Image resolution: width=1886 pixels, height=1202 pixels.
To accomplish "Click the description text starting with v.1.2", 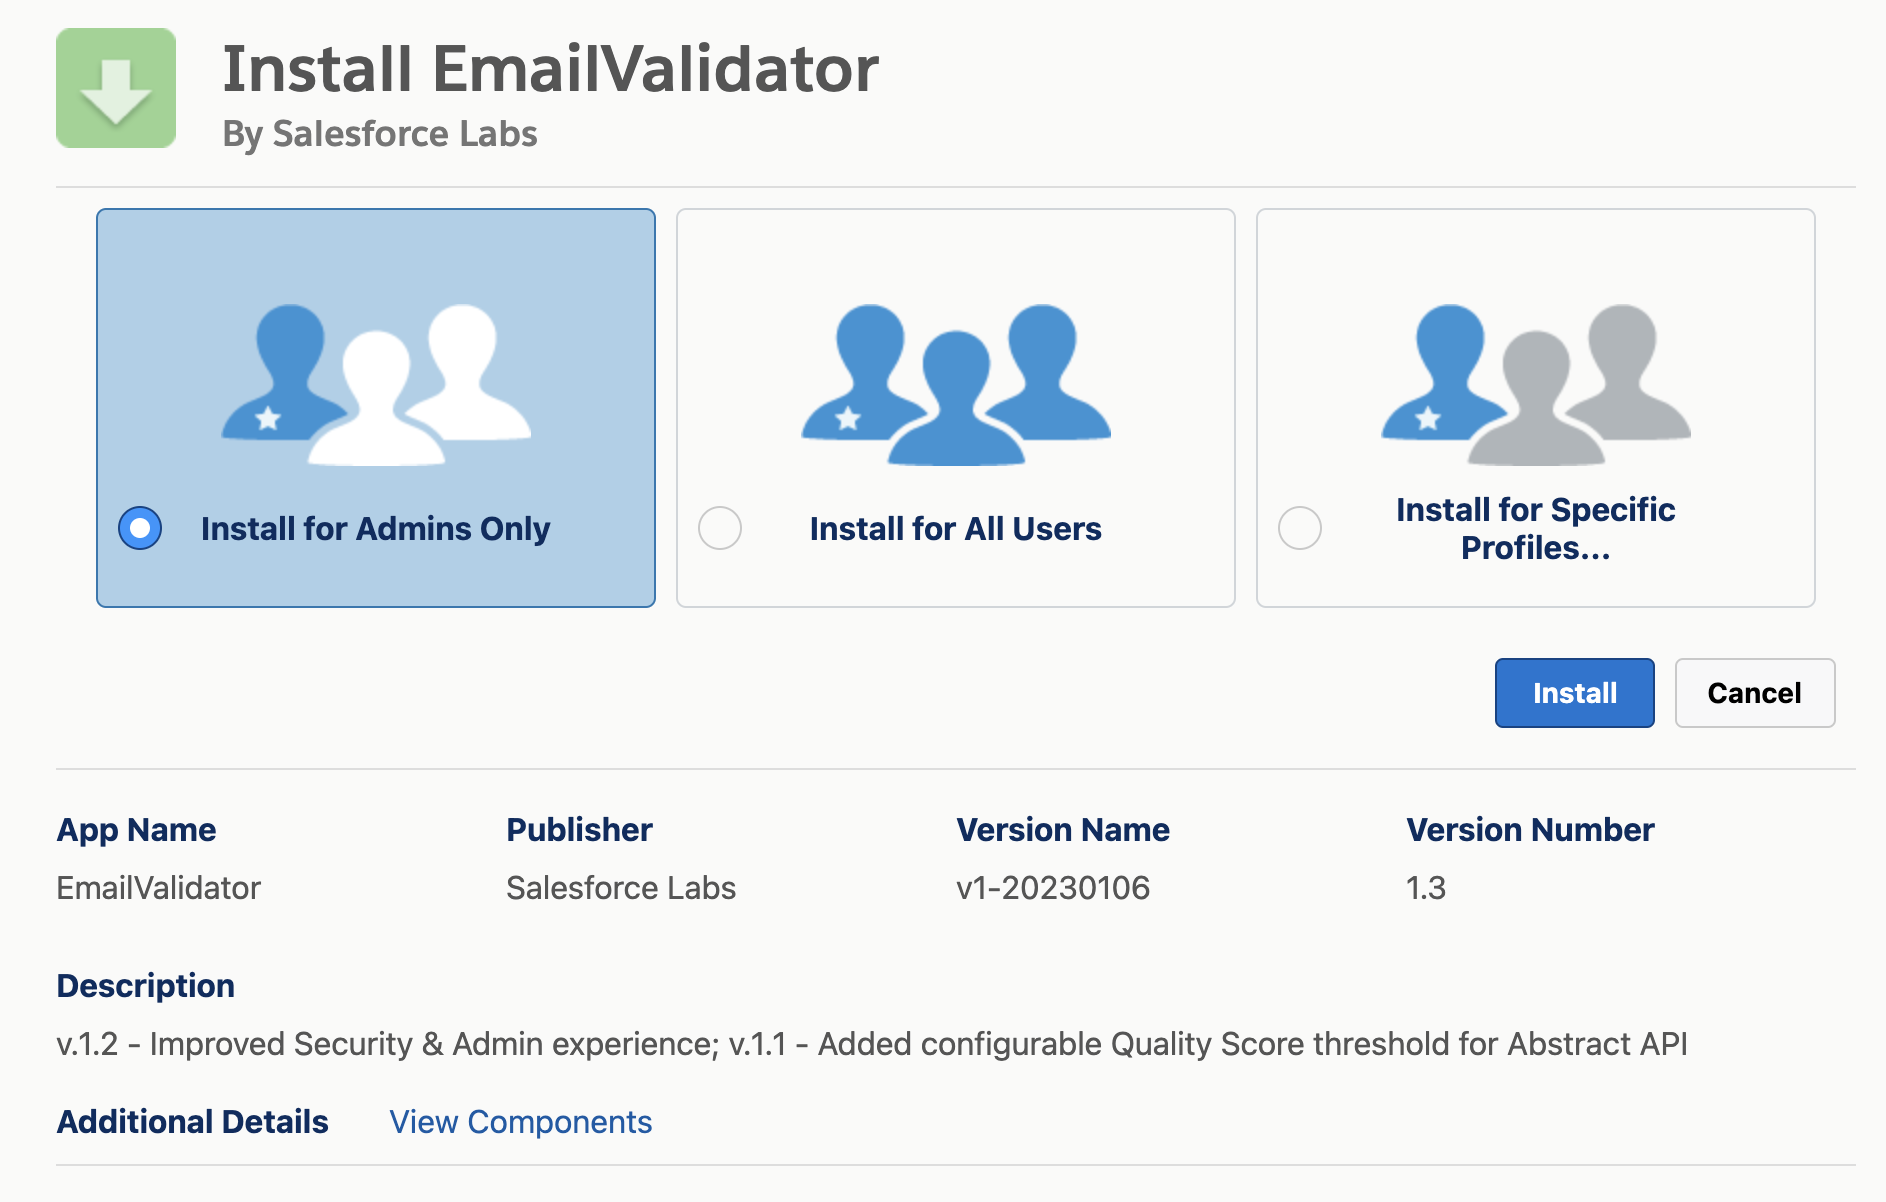I will click(872, 1044).
